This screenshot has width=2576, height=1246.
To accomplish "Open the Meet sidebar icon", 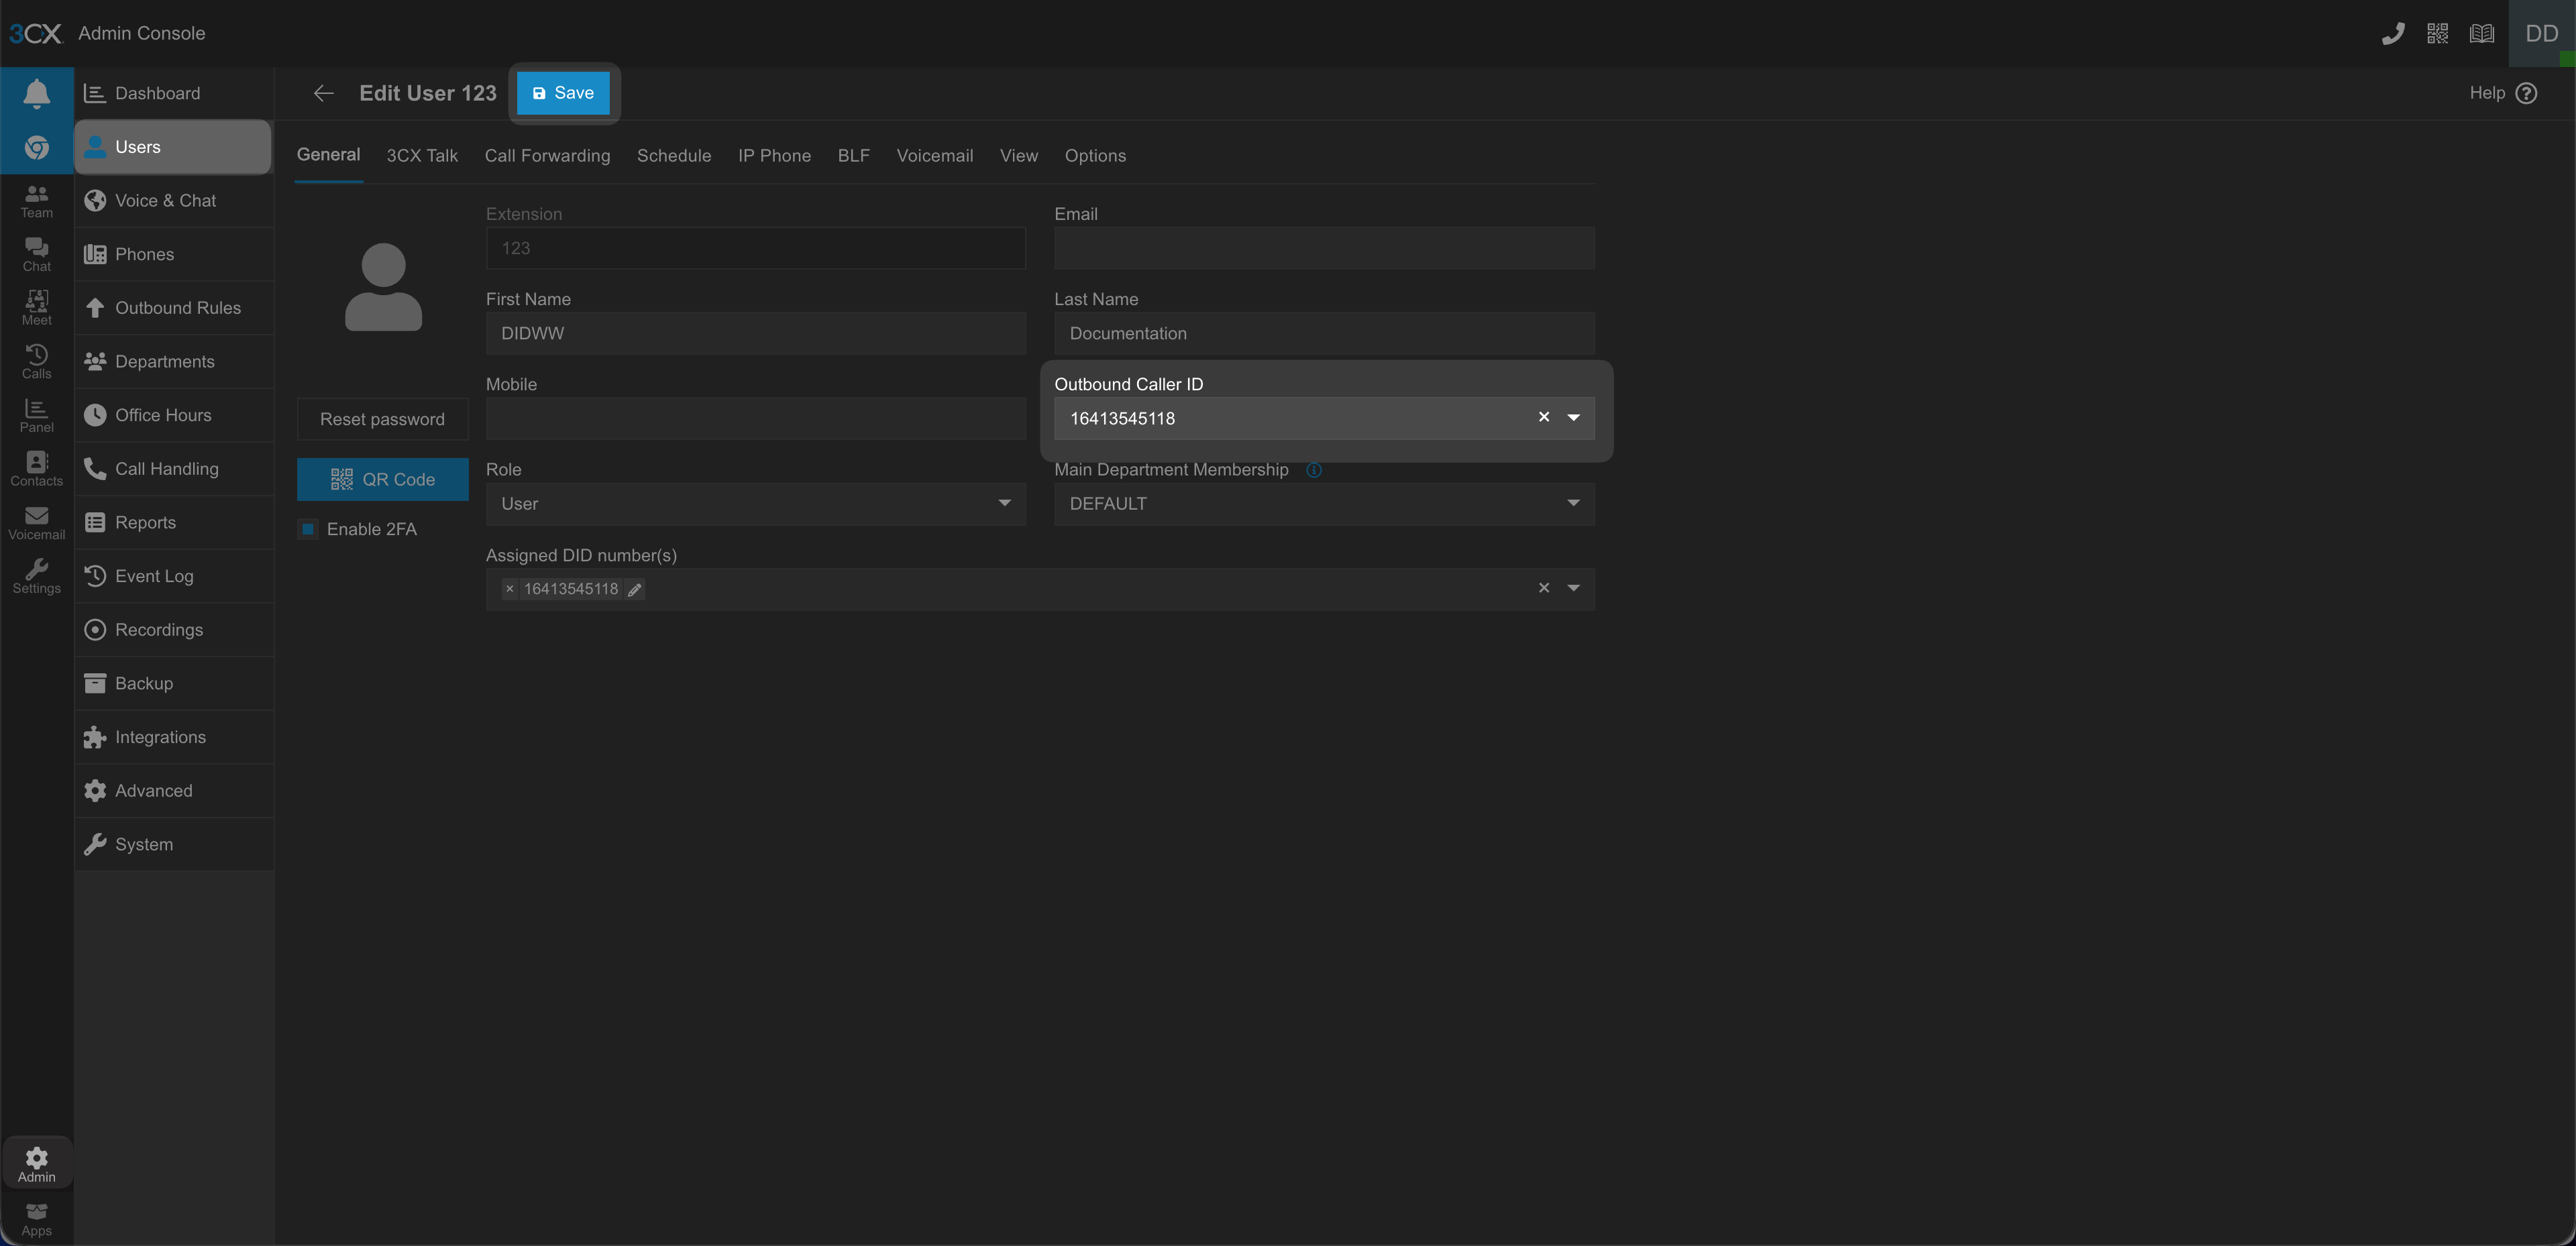I will tap(36, 307).
